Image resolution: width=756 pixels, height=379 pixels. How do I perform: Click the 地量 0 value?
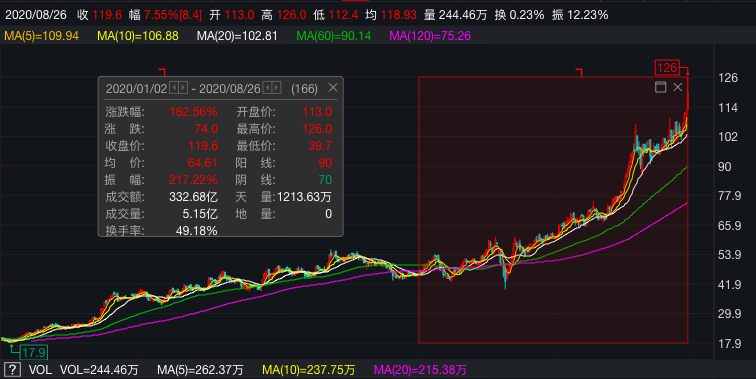click(x=328, y=214)
